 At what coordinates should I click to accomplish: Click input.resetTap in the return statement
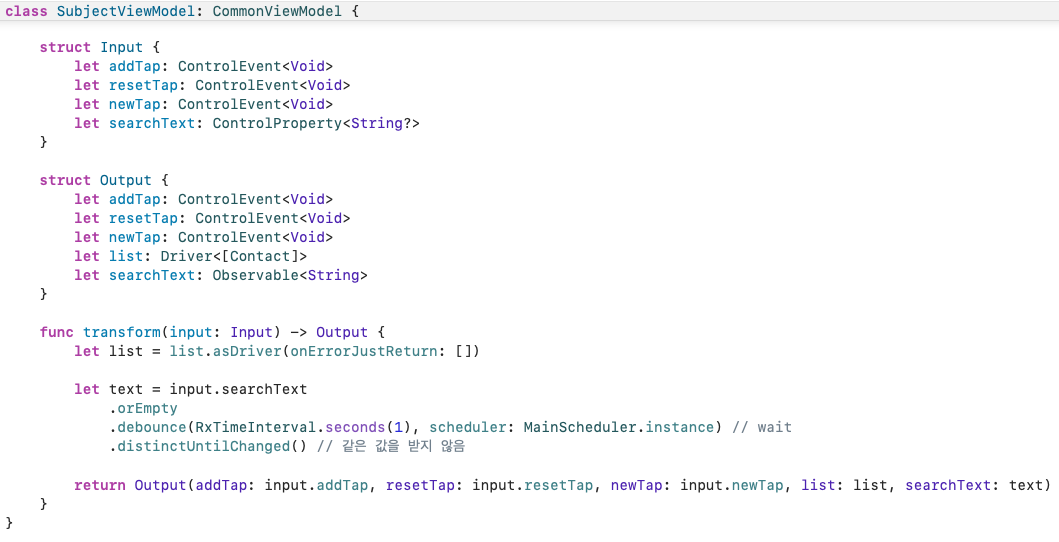(533, 485)
